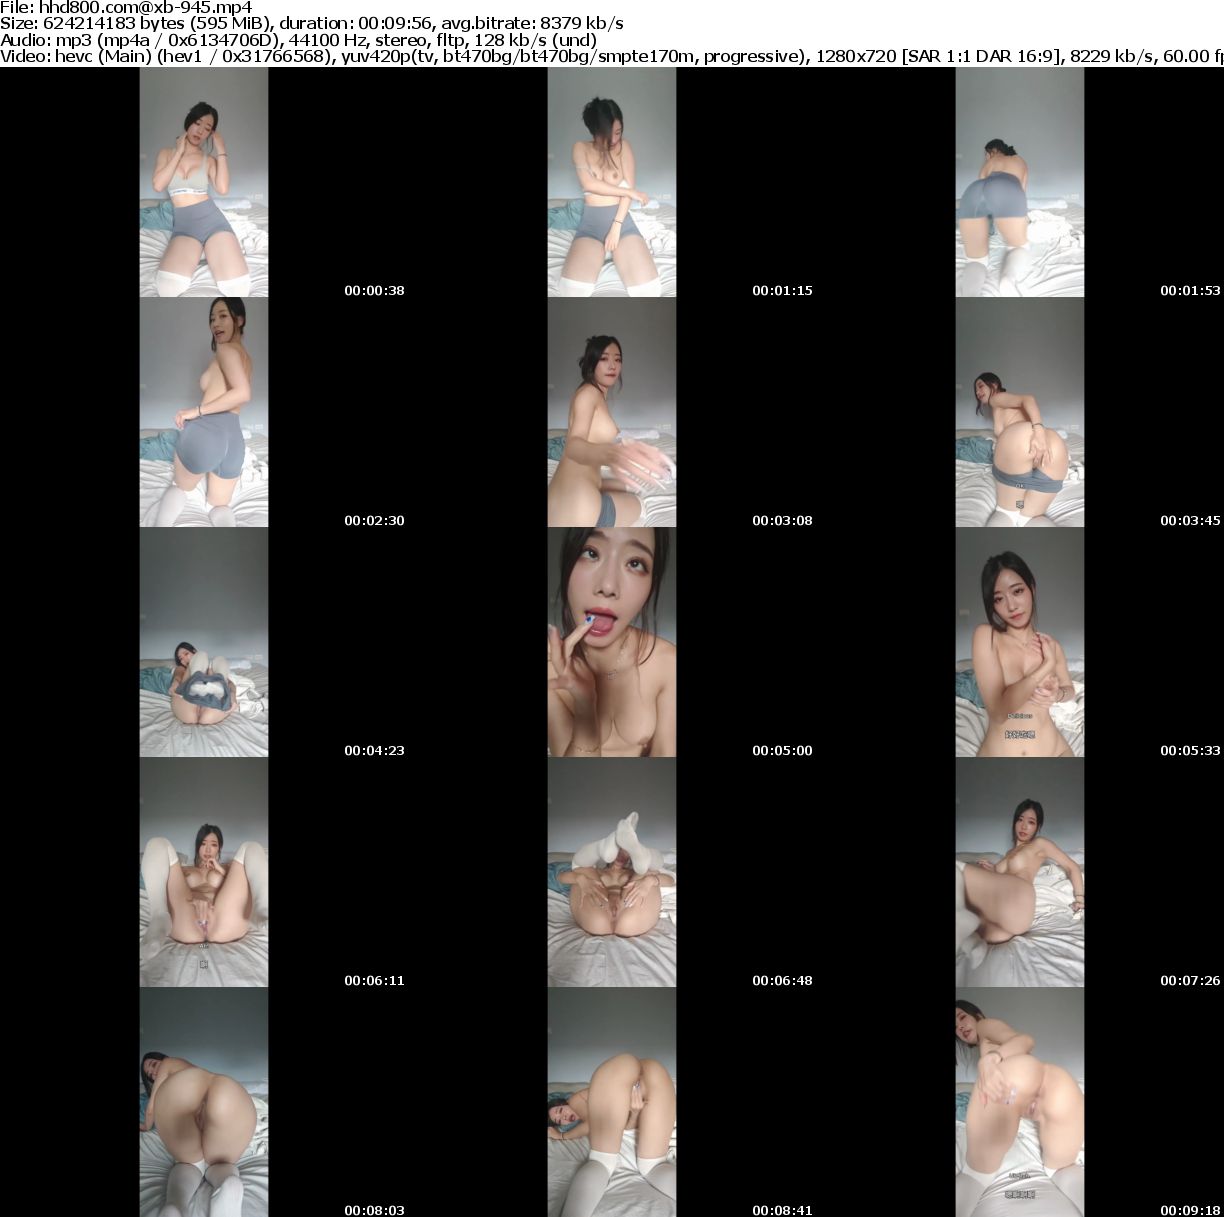Click the thumbnail frame at 00:02:30
The height and width of the screenshot is (1217, 1224).
tap(204, 412)
